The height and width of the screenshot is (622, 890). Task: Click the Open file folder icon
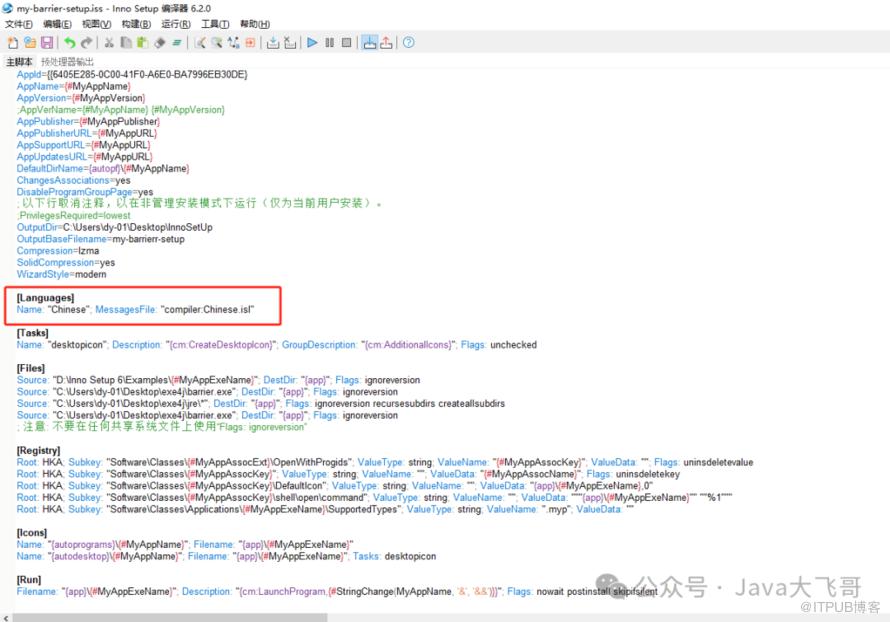(30, 43)
